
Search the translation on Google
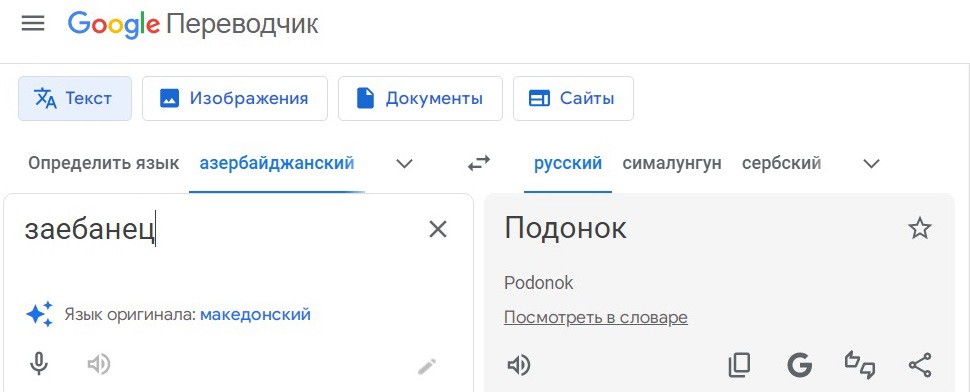799,365
